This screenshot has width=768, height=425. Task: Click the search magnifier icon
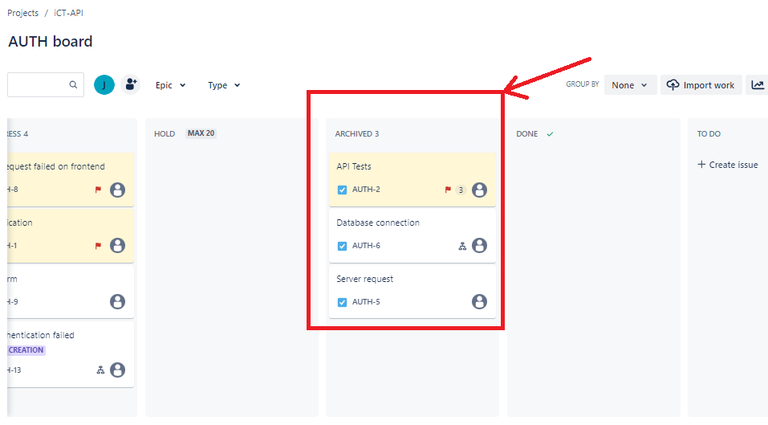point(73,85)
